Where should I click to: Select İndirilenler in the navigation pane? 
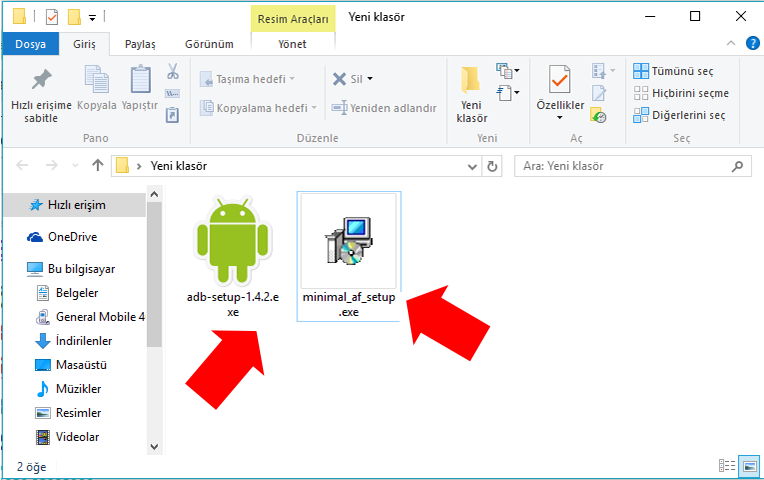pyautogui.click(x=86, y=341)
